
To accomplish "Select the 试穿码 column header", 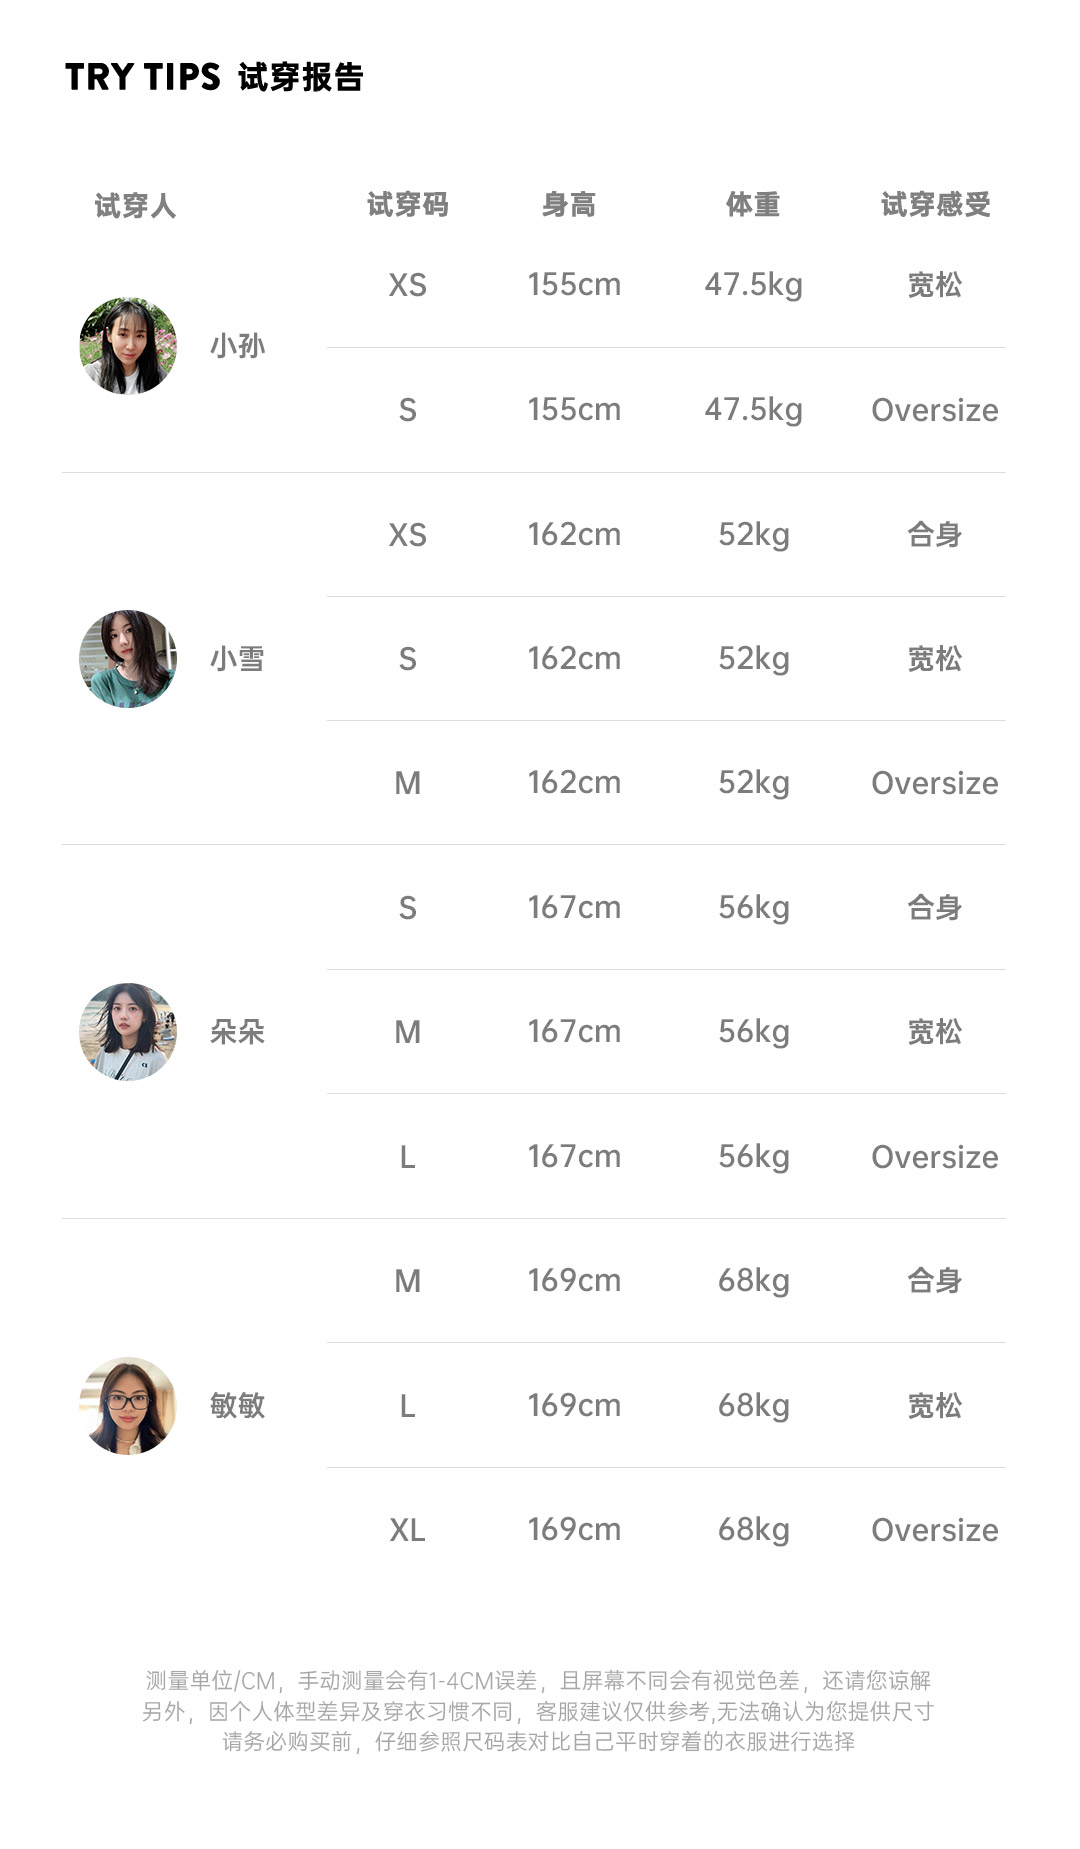I will (407, 205).
